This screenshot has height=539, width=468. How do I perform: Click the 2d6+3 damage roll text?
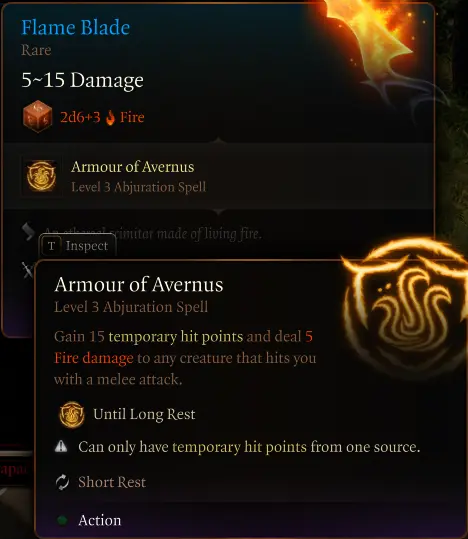(x=80, y=117)
